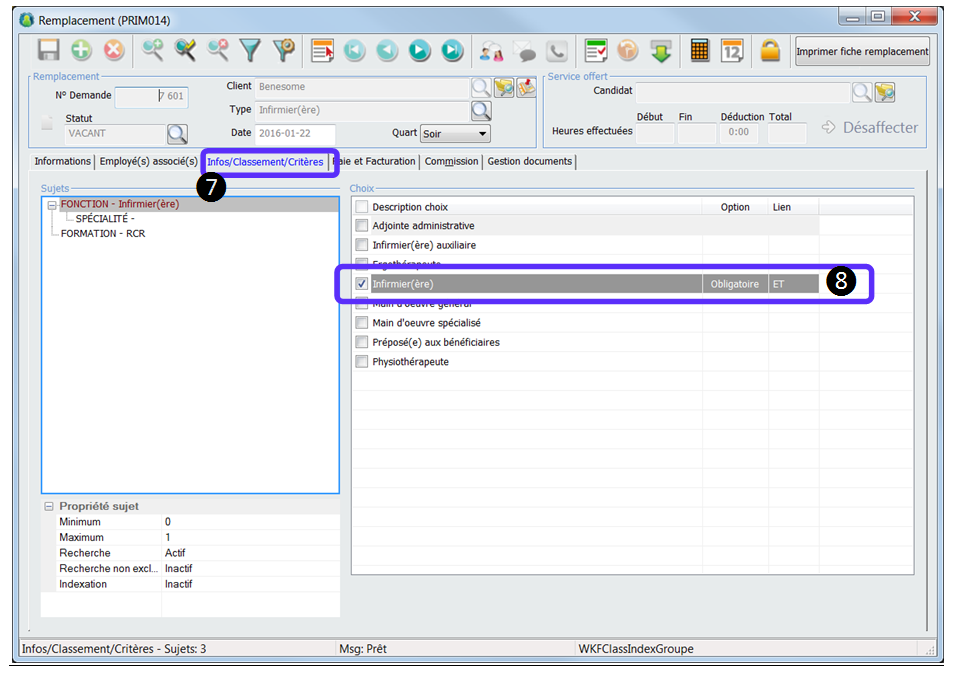Click Imprimer fiche remplacement button
The width and height of the screenshot is (958, 674).
862,51
